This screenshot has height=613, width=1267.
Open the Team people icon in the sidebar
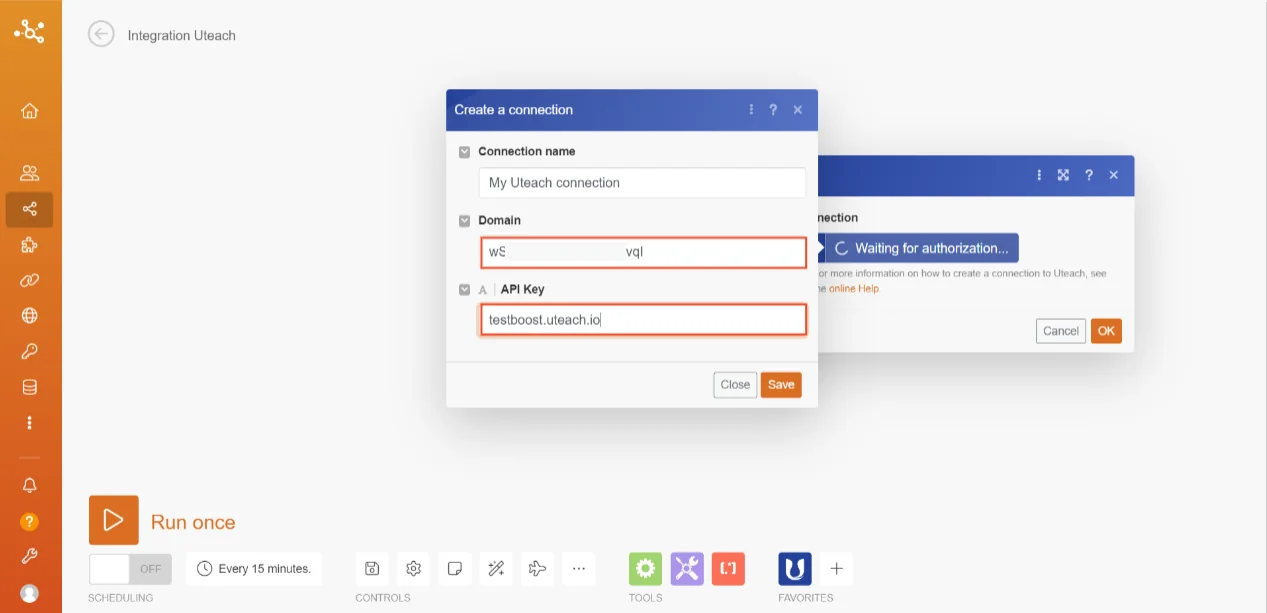tap(30, 173)
